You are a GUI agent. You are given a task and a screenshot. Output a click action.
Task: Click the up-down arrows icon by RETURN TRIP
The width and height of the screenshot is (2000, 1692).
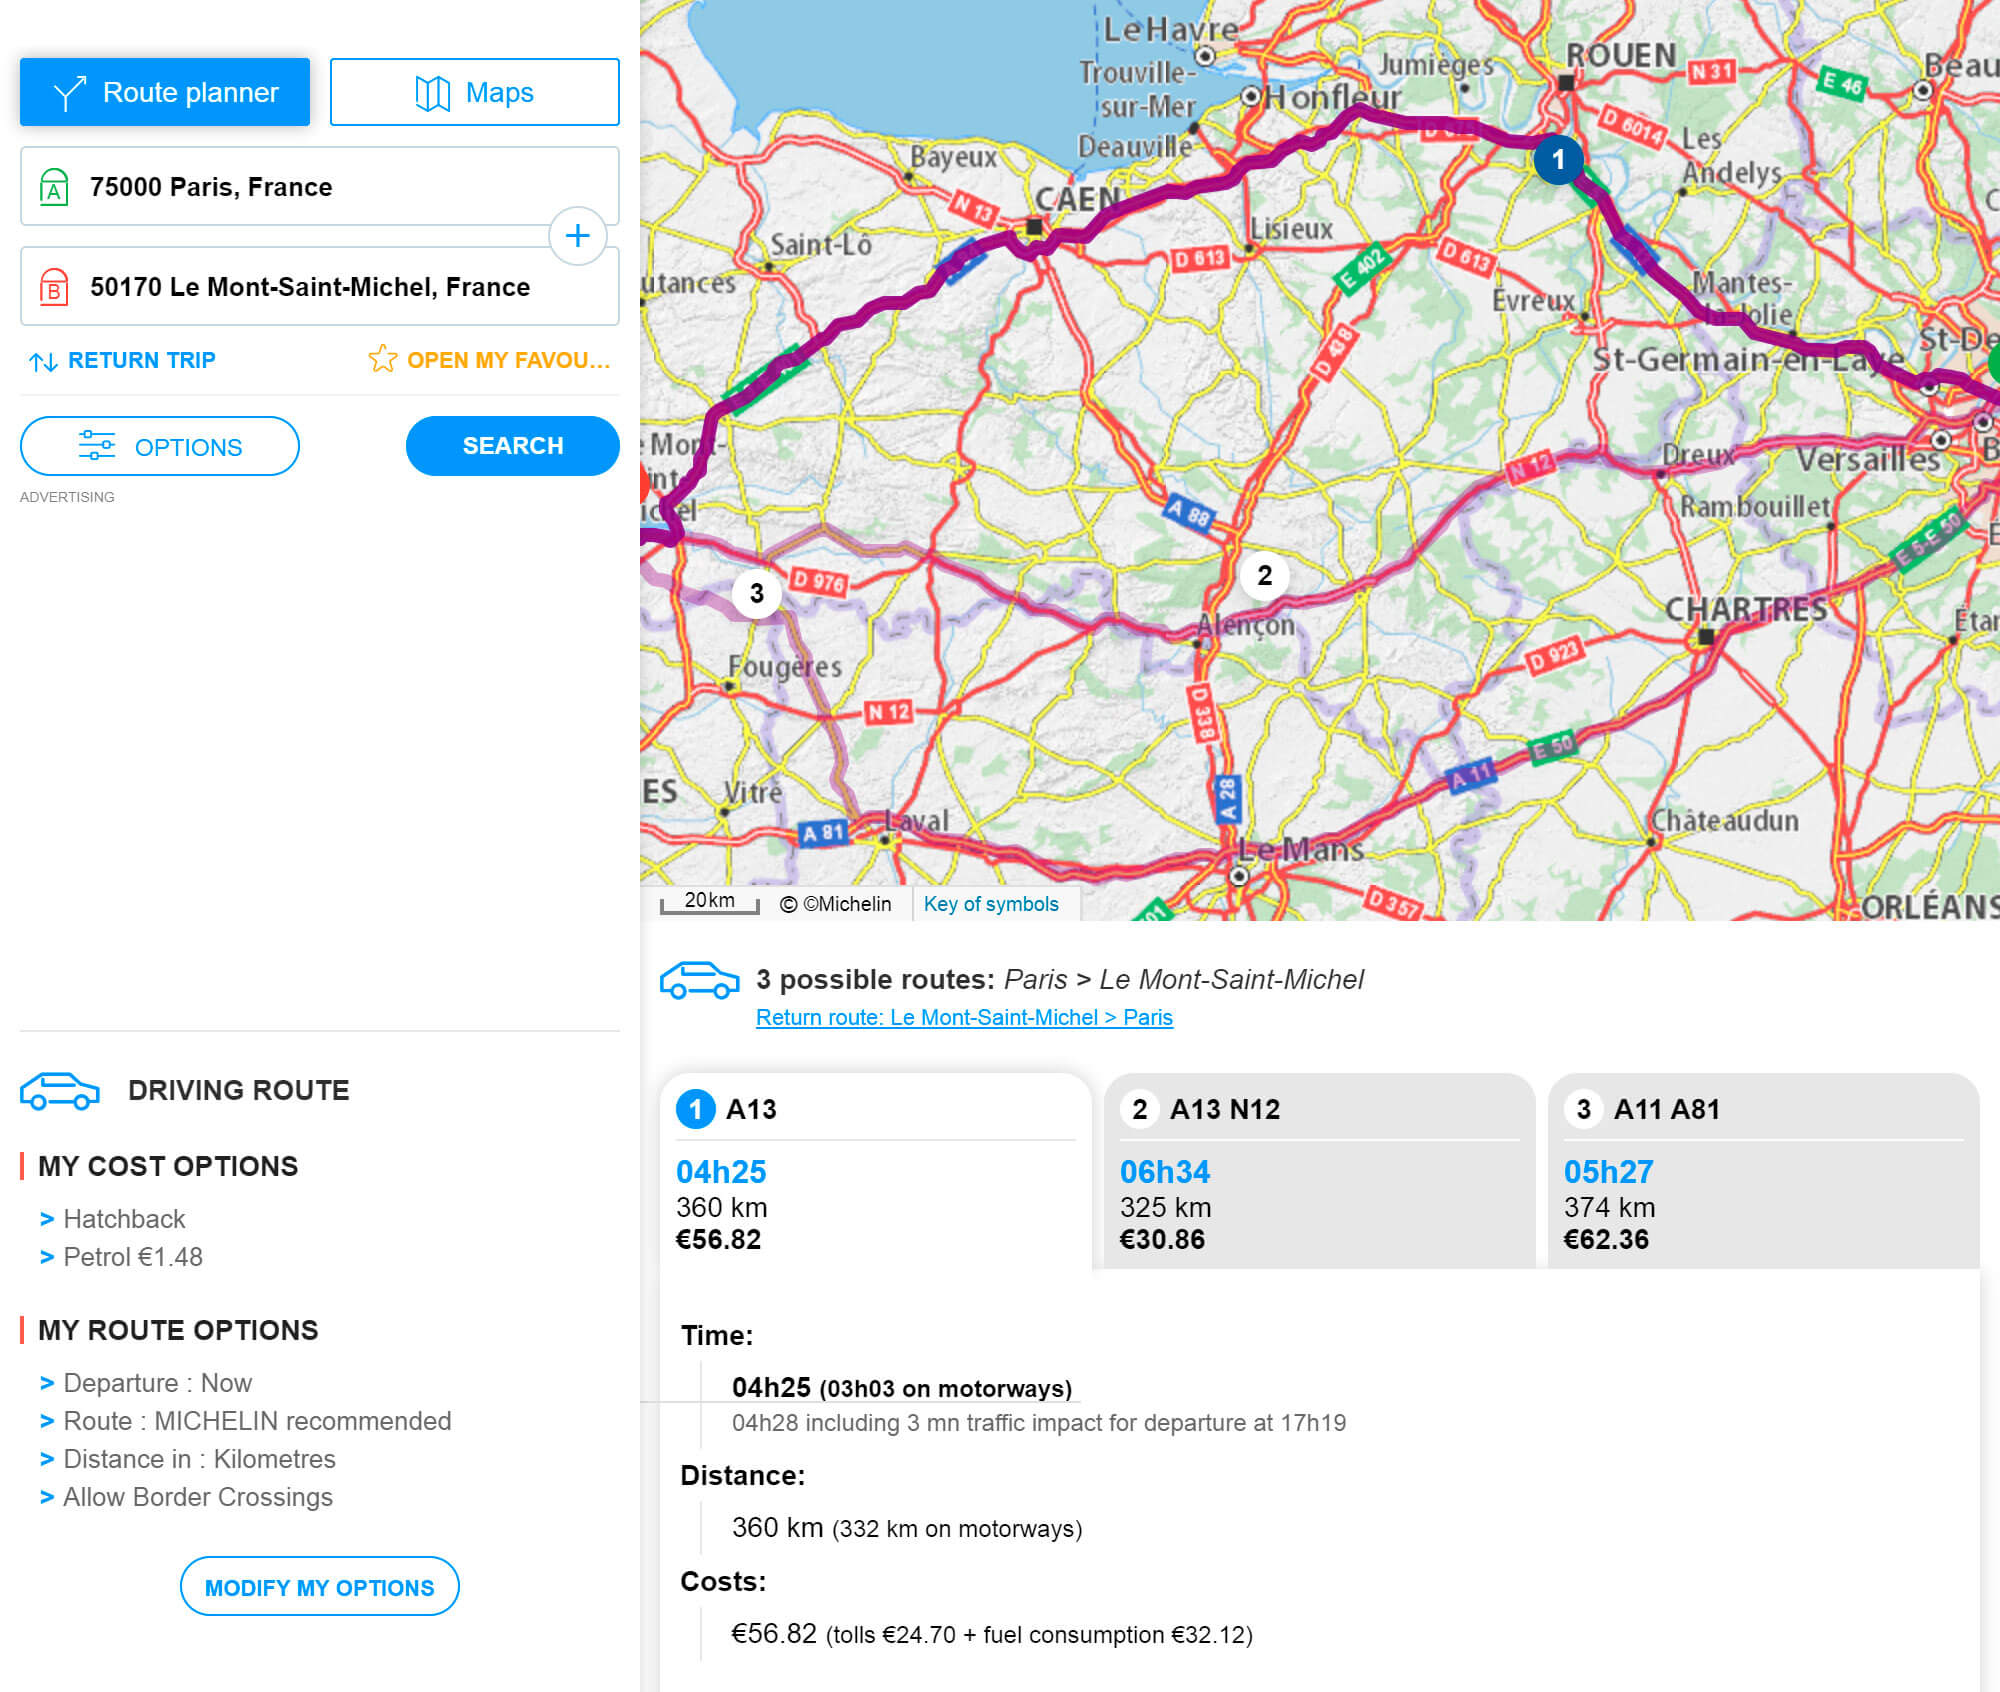click(43, 361)
